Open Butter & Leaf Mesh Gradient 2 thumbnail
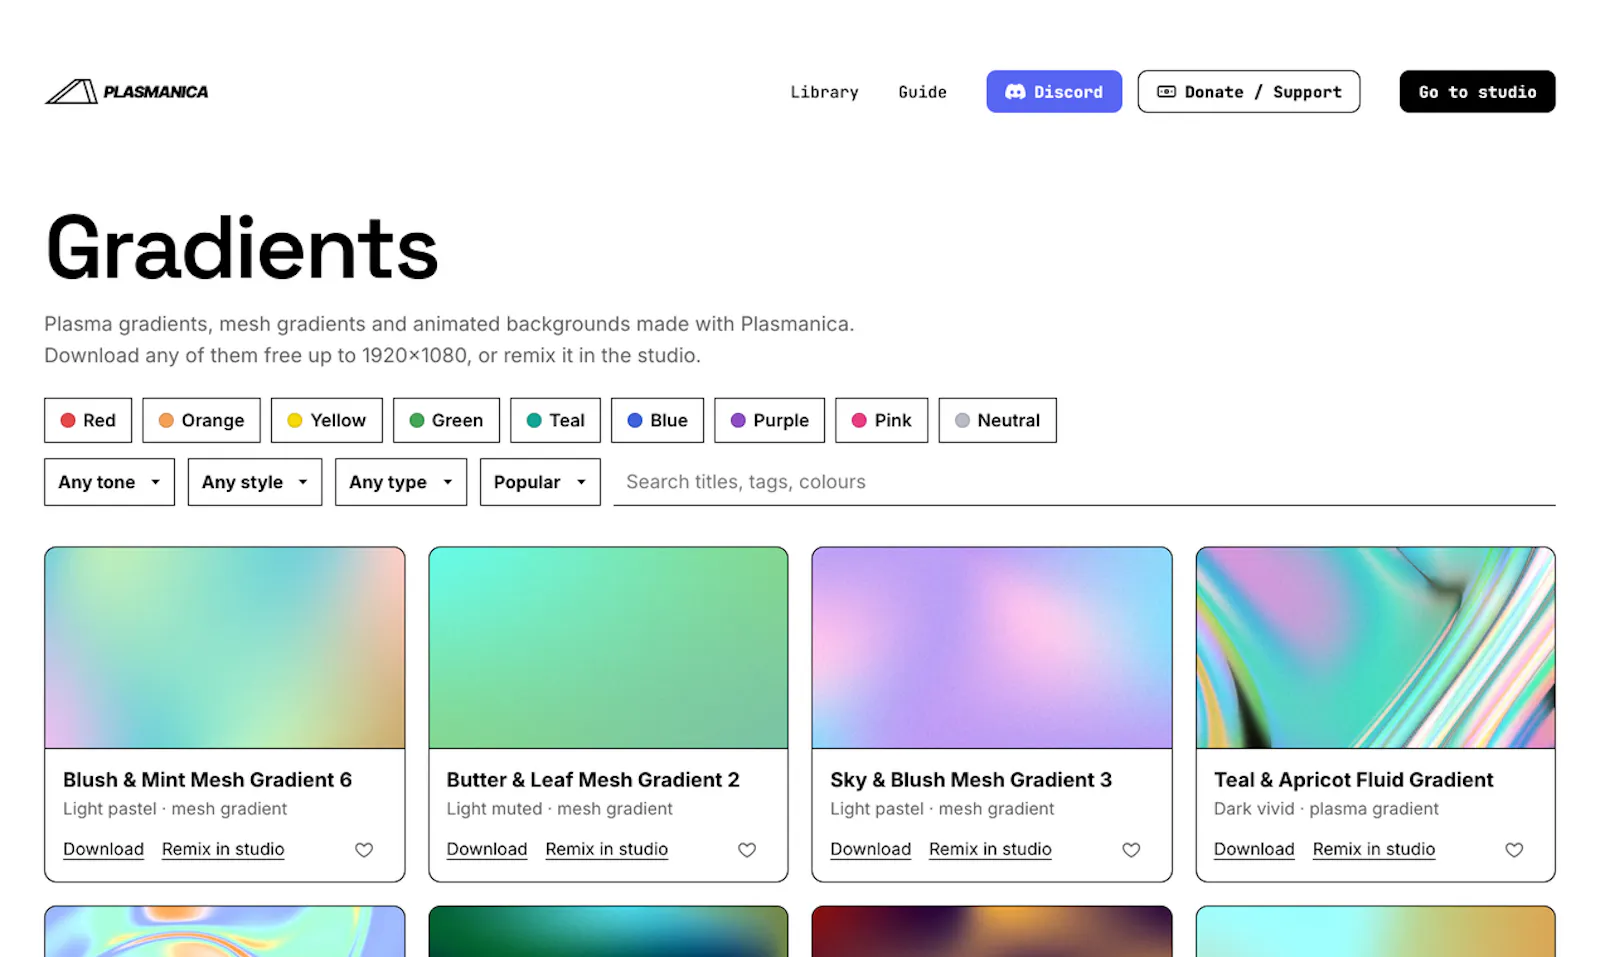 tap(608, 647)
